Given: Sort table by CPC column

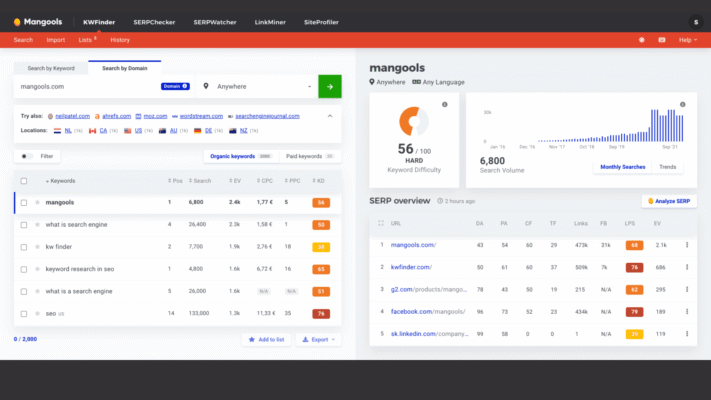Looking at the screenshot, I should (265, 181).
